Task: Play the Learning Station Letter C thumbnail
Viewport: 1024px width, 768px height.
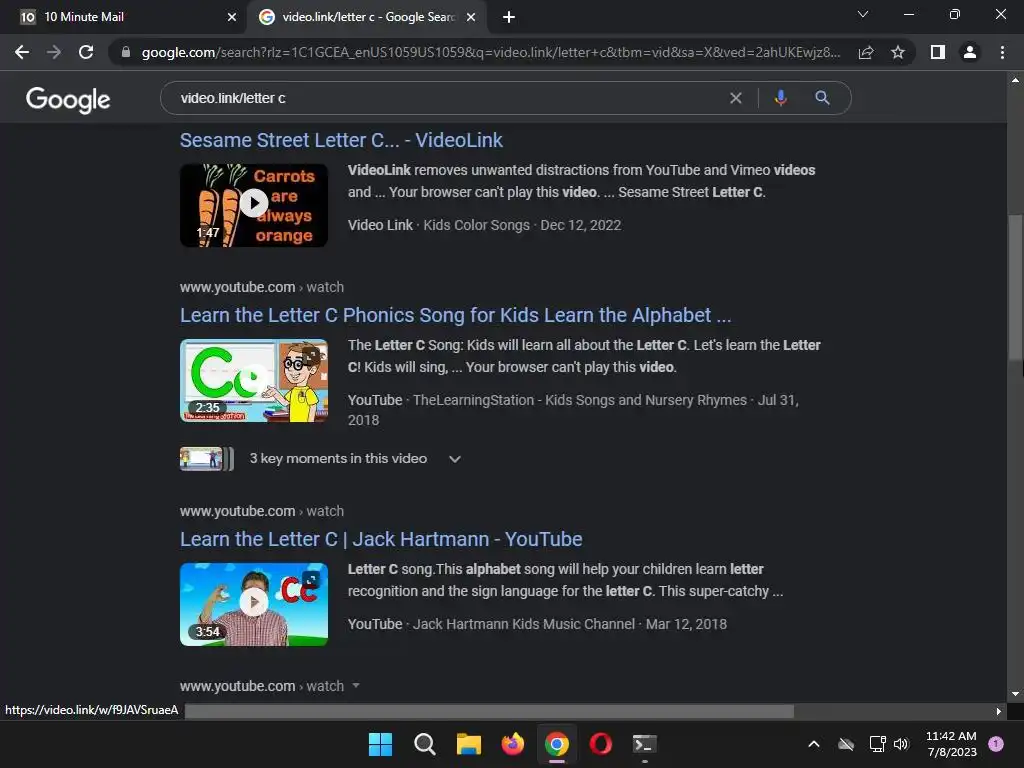Action: coord(254,380)
